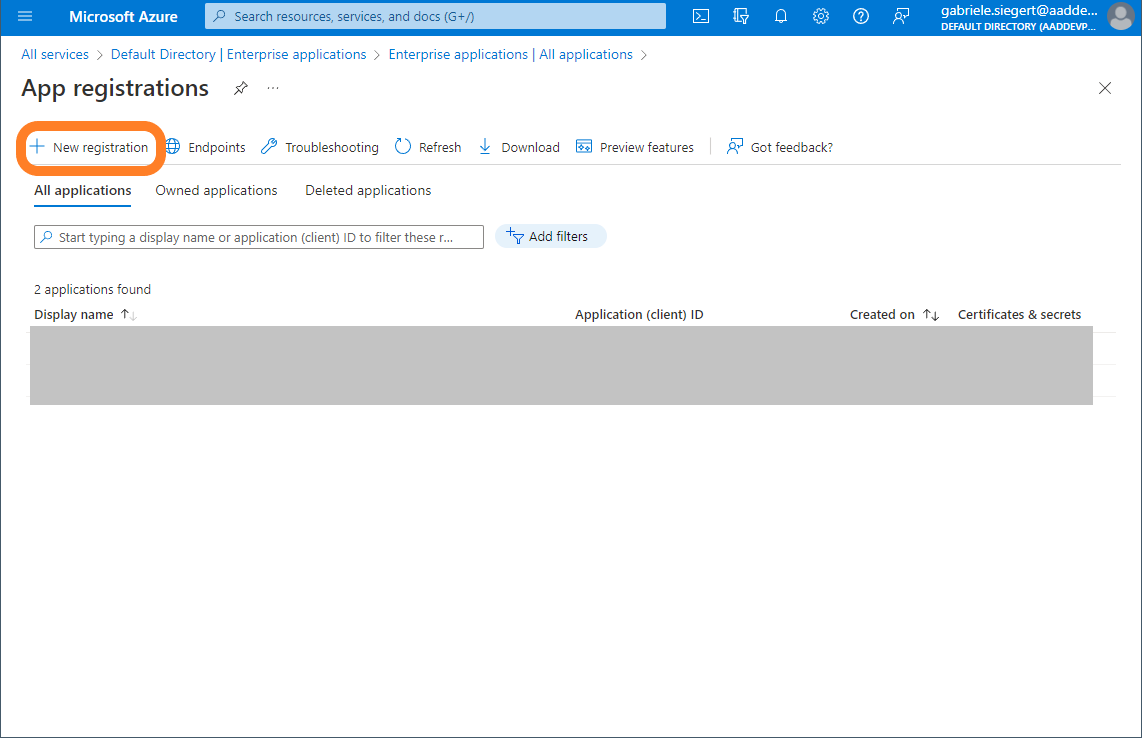This screenshot has width=1142, height=738.
Task: Open Troubleshooting from the toolbar
Action: pos(320,147)
